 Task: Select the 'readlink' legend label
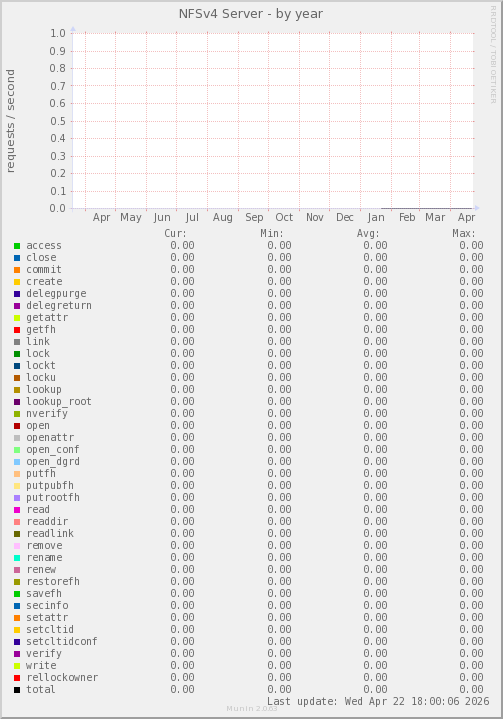(x=50, y=533)
